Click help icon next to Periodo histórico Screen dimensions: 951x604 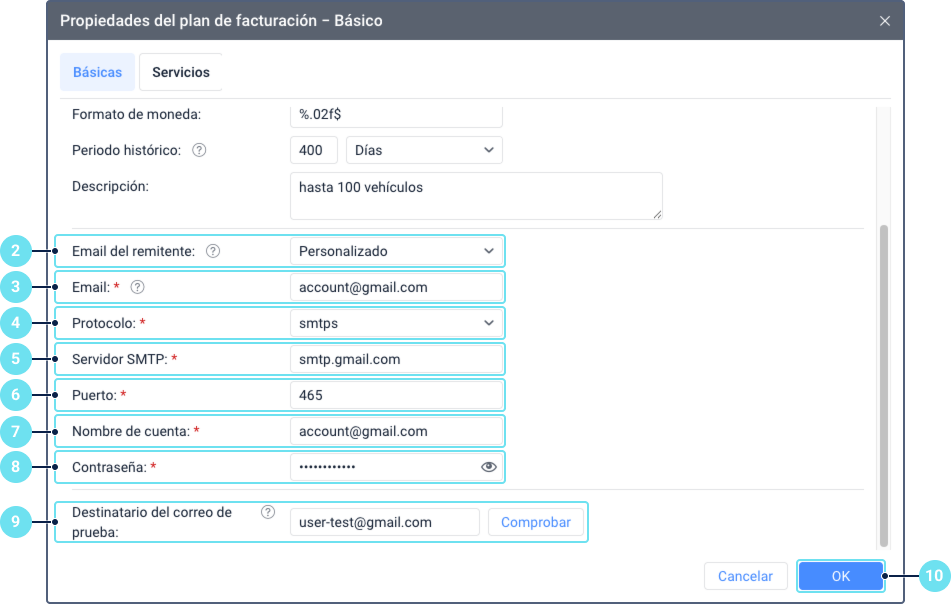point(199,150)
